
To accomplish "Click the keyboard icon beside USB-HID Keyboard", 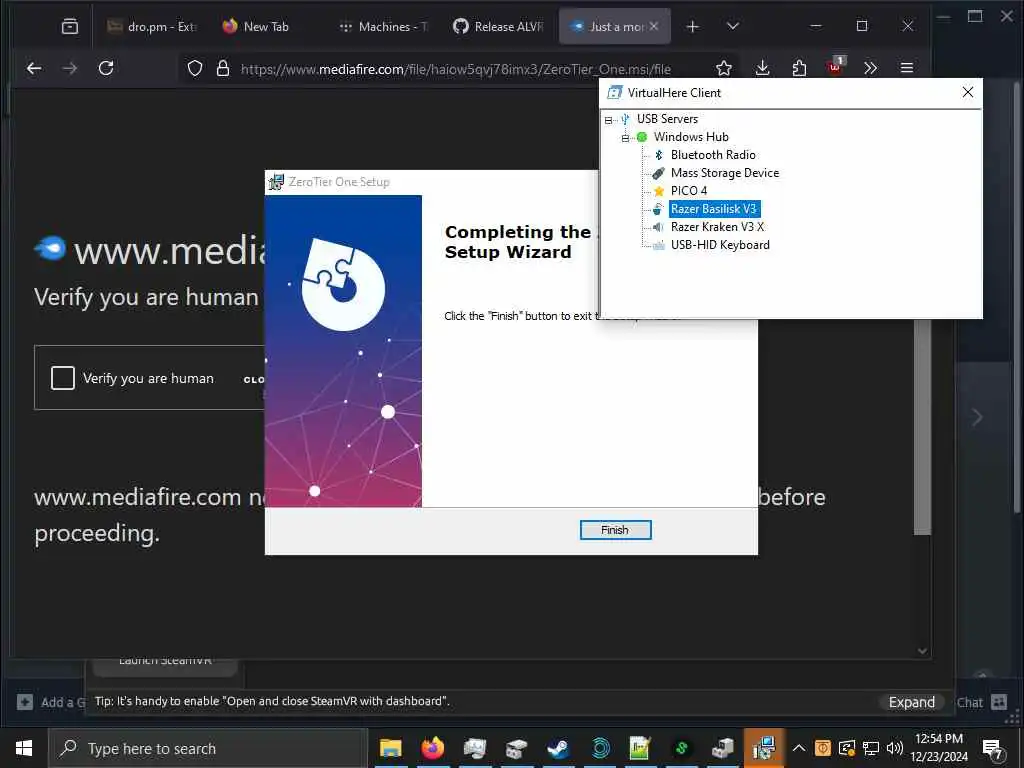I will point(658,245).
